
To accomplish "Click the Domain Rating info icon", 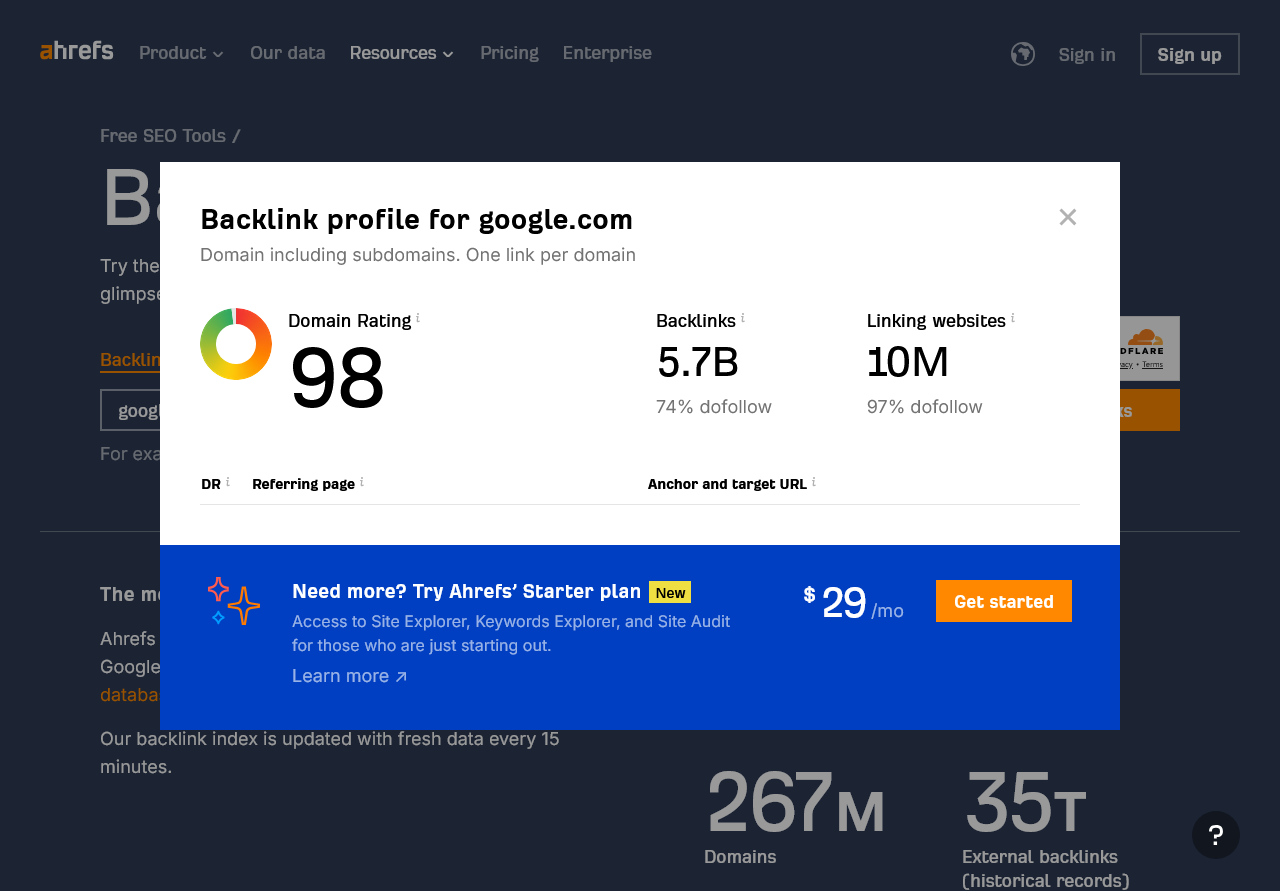I will 418,317.
